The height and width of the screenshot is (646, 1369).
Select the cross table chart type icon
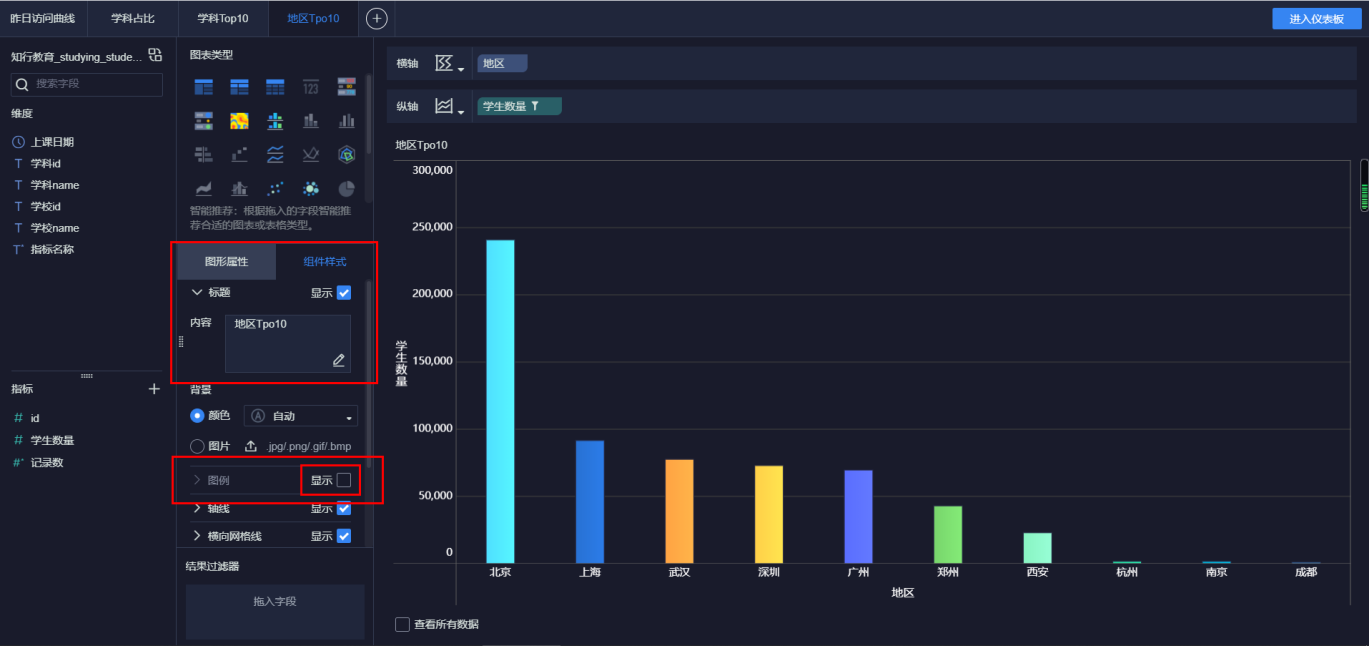coord(203,87)
